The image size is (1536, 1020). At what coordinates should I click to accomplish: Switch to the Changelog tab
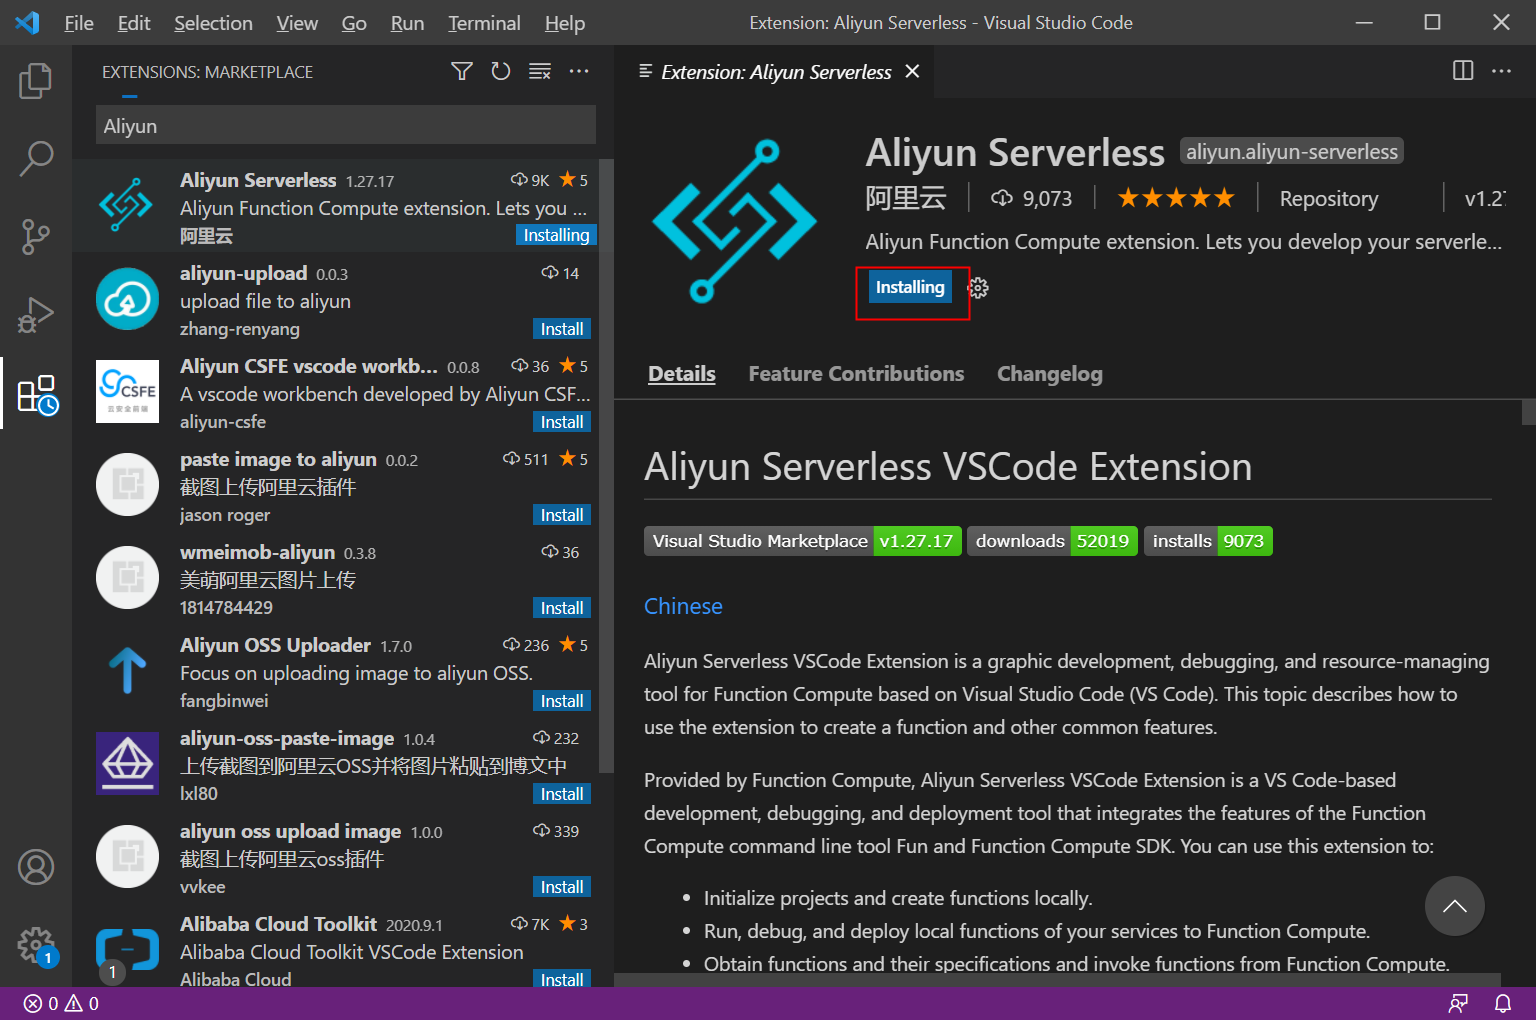tap(1050, 374)
